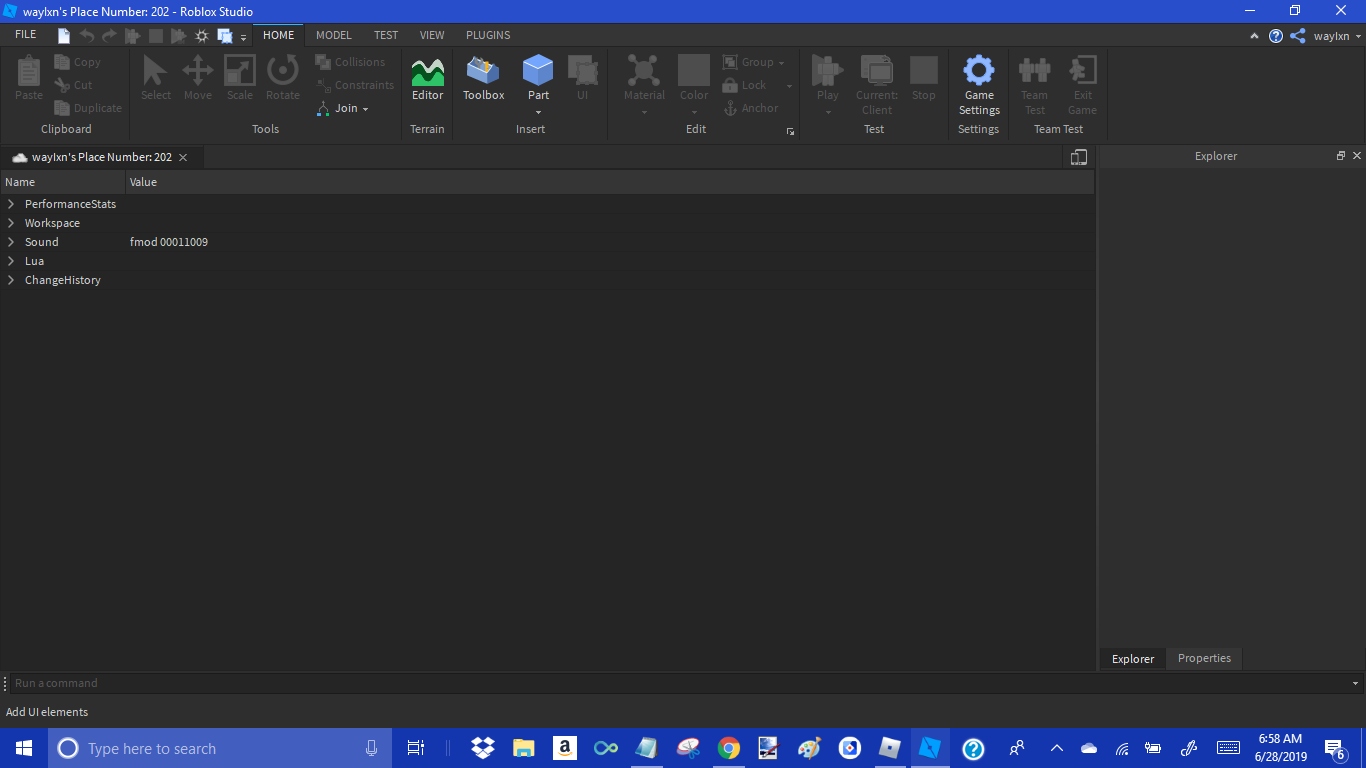Click the Copy button in Clipboard

(x=78, y=62)
